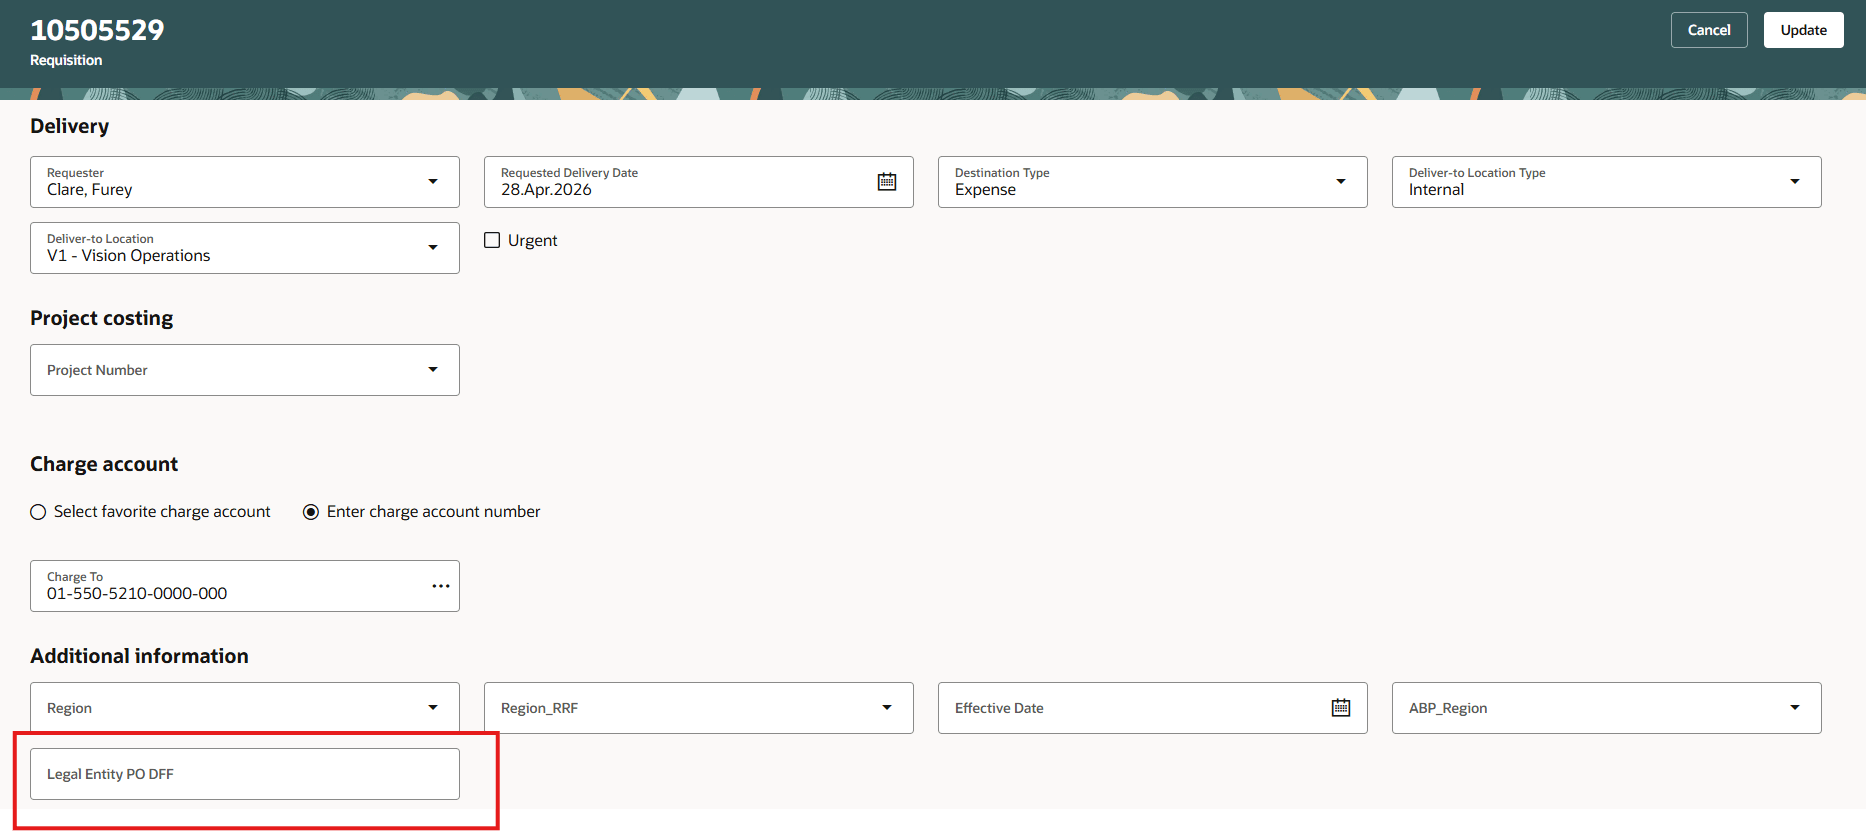
Task: Click the 28.Apr.2026 delivery date value
Action: pos(546,190)
